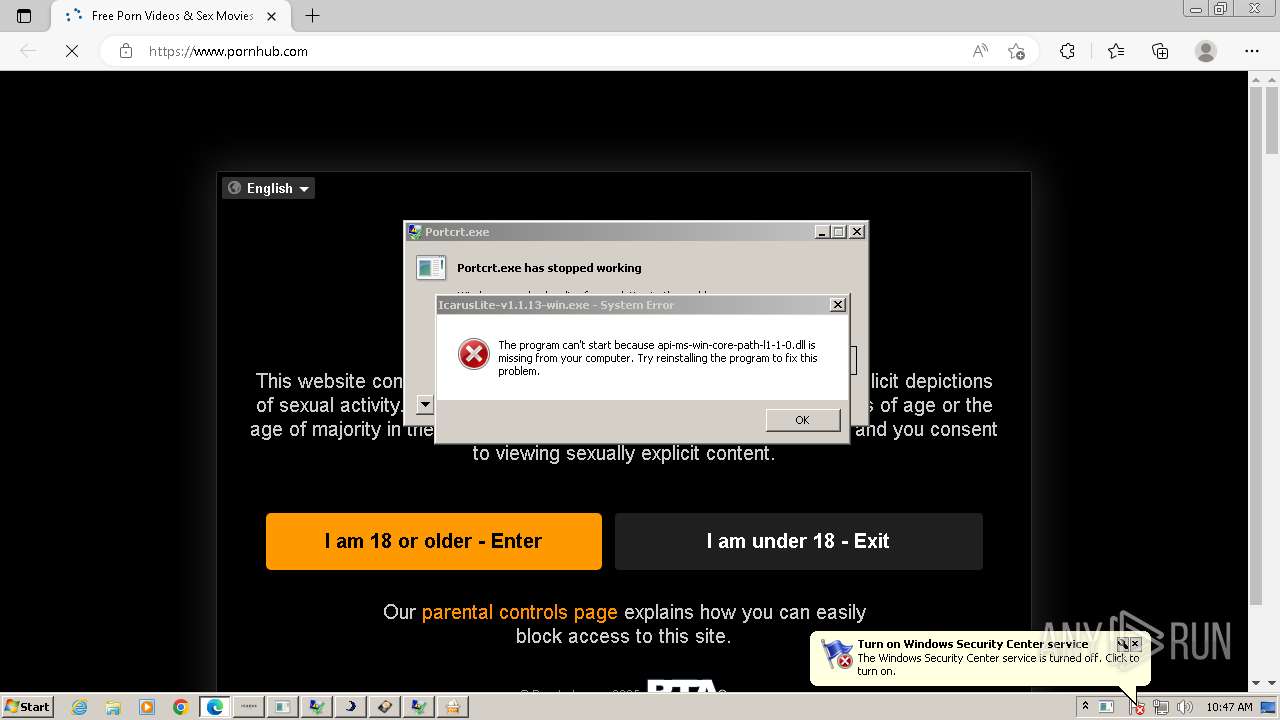Open Windows Explorer from the taskbar
The width and height of the screenshot is (1280, 720).
pos(113,707)
